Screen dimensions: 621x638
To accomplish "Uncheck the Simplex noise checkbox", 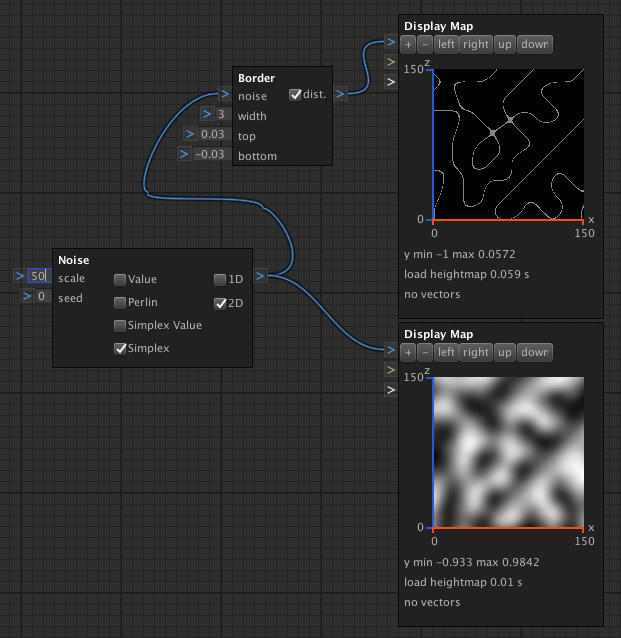I will (x=120, y=348).
